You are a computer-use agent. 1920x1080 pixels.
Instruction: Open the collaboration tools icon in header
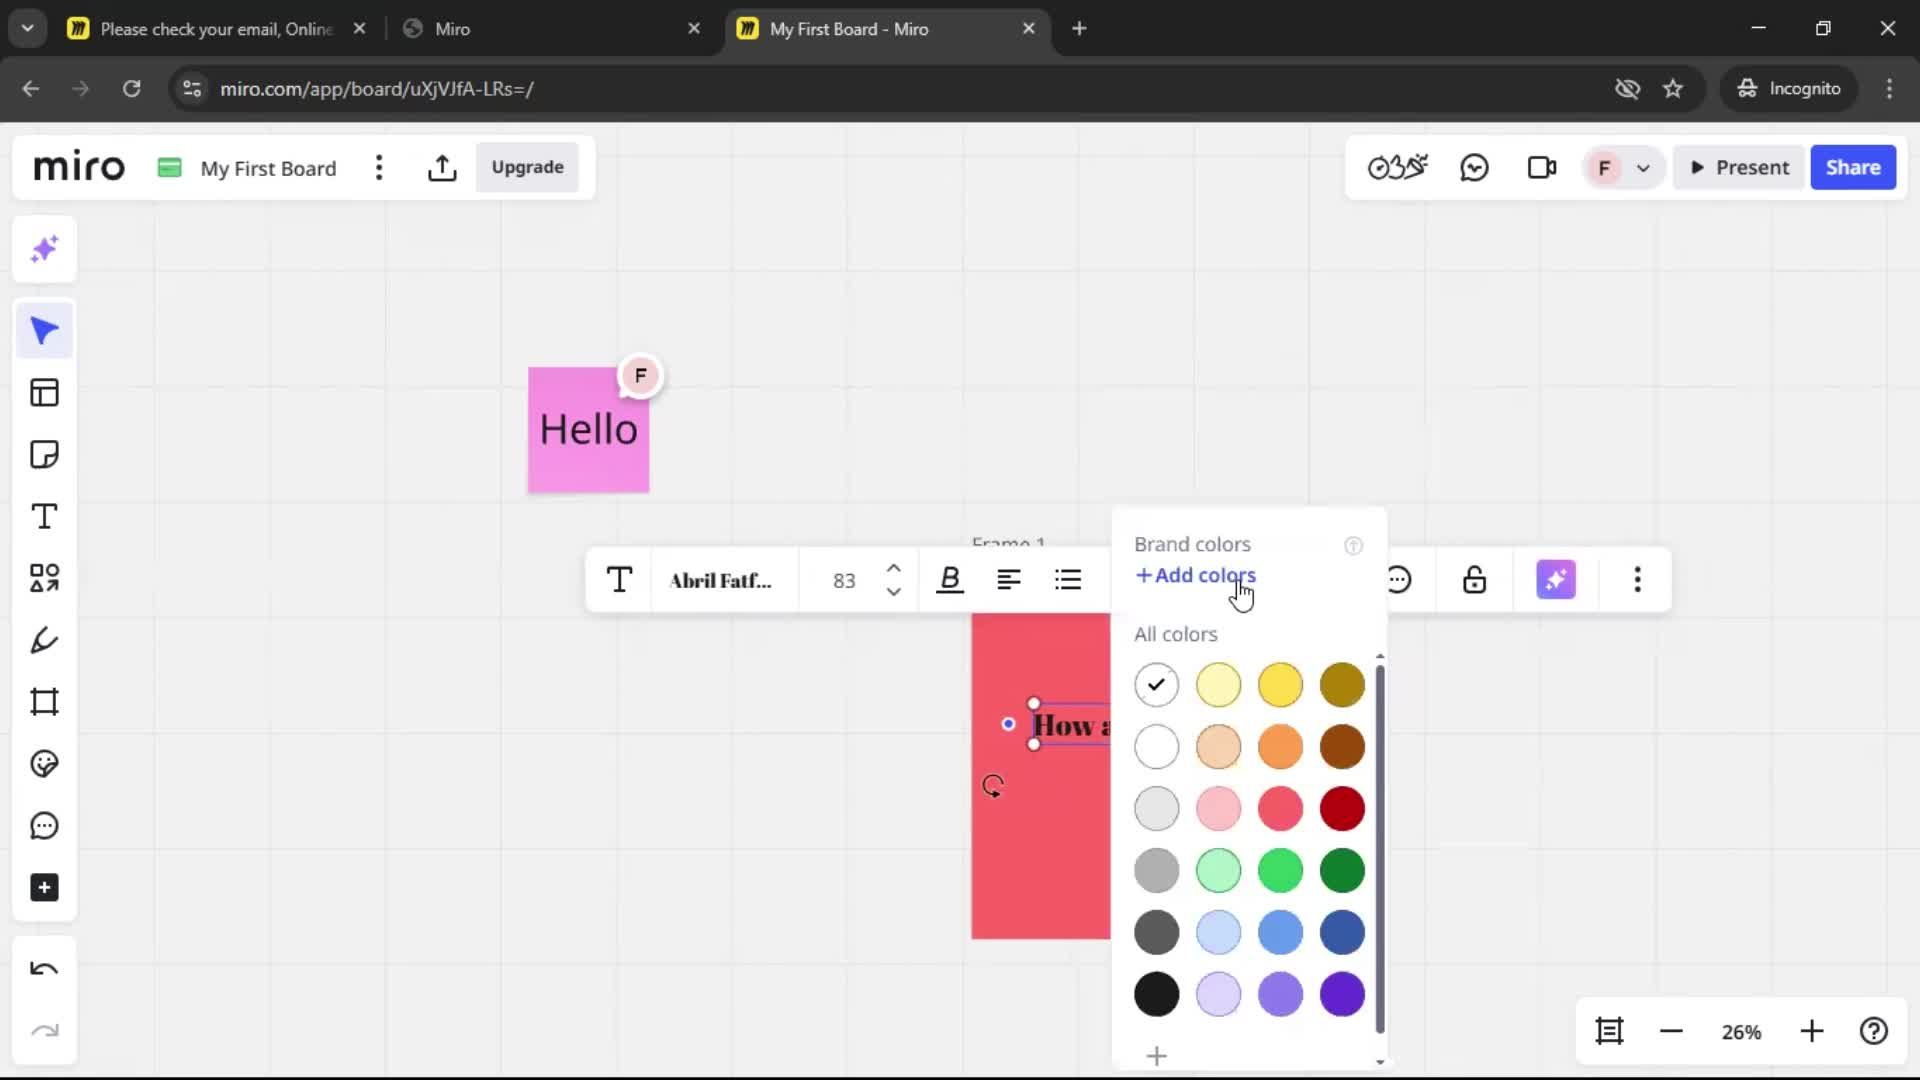point(1398,168)
